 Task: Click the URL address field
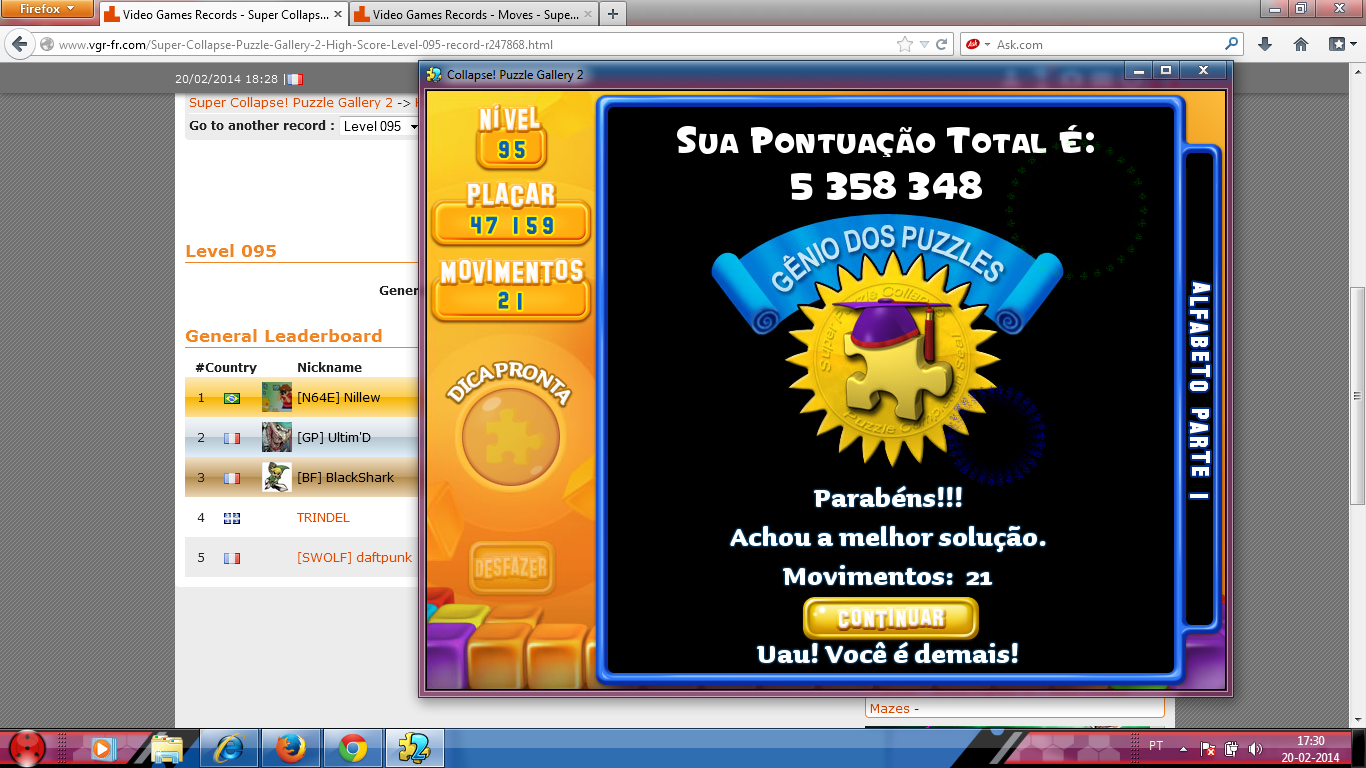[x=470, y=45]
